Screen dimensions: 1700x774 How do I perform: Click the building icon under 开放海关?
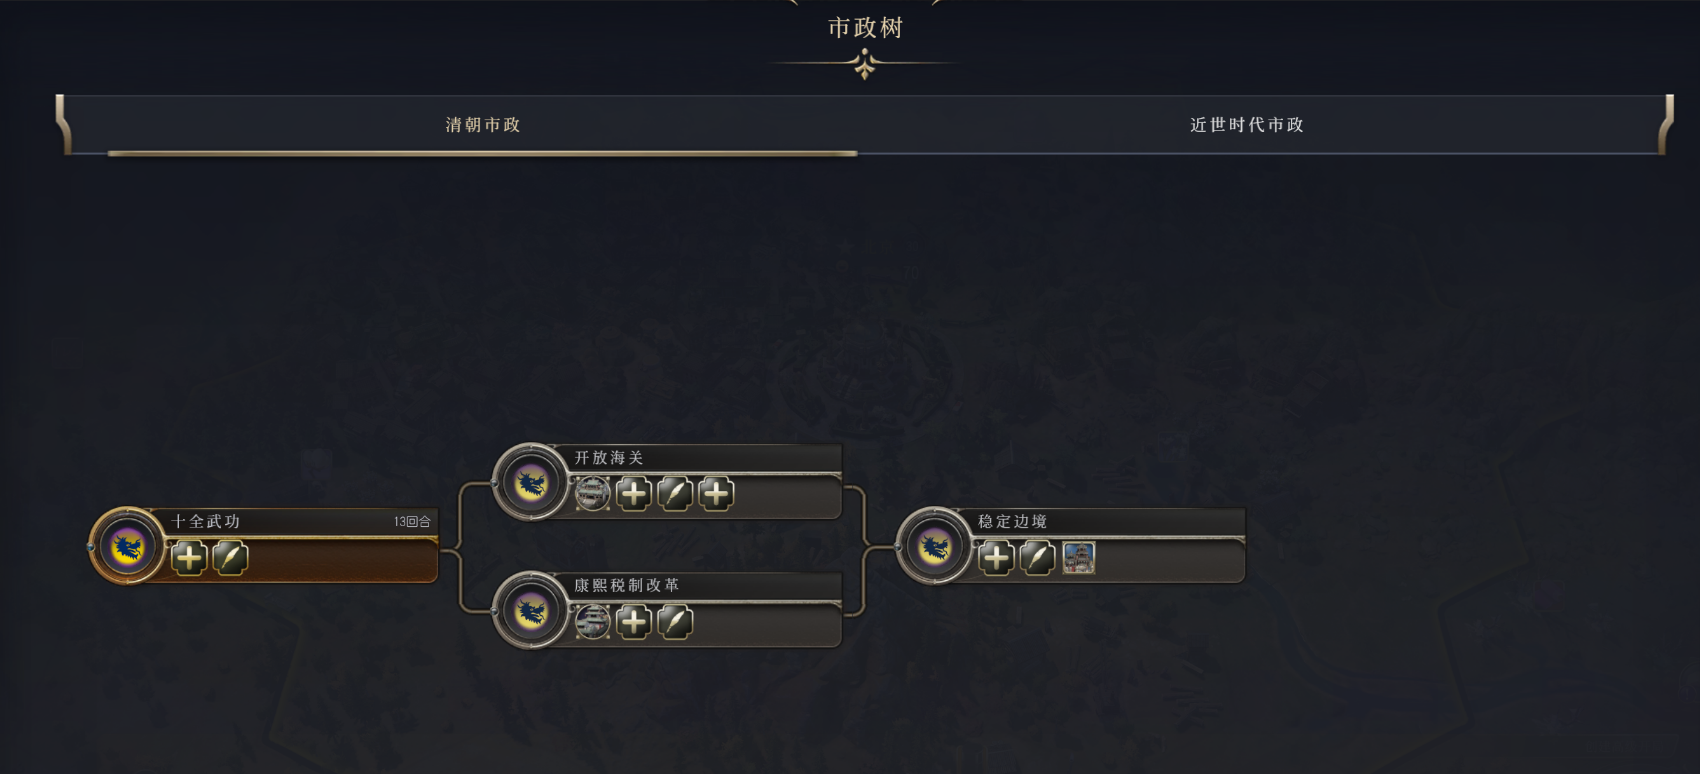592,493
